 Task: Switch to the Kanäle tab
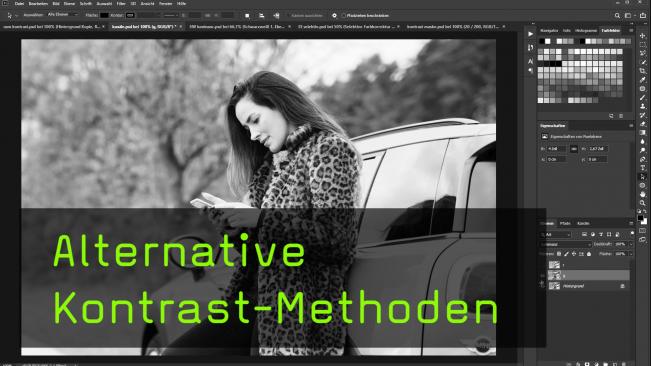point(583,223)
